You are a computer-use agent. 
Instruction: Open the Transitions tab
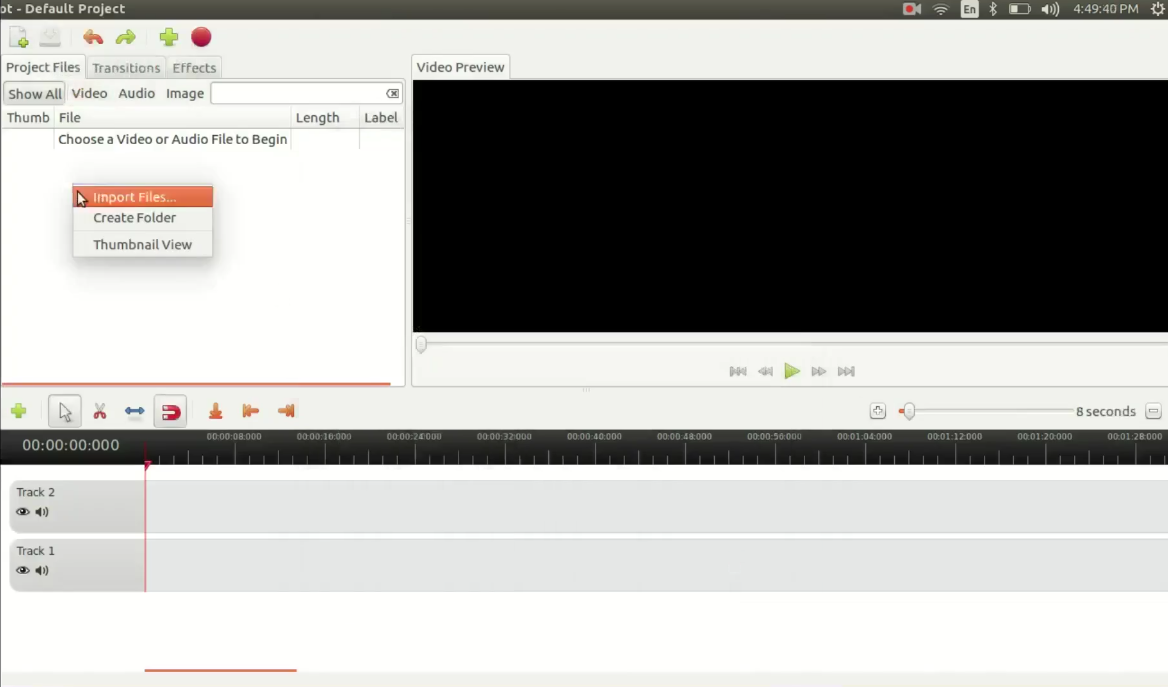click(126, 68)
